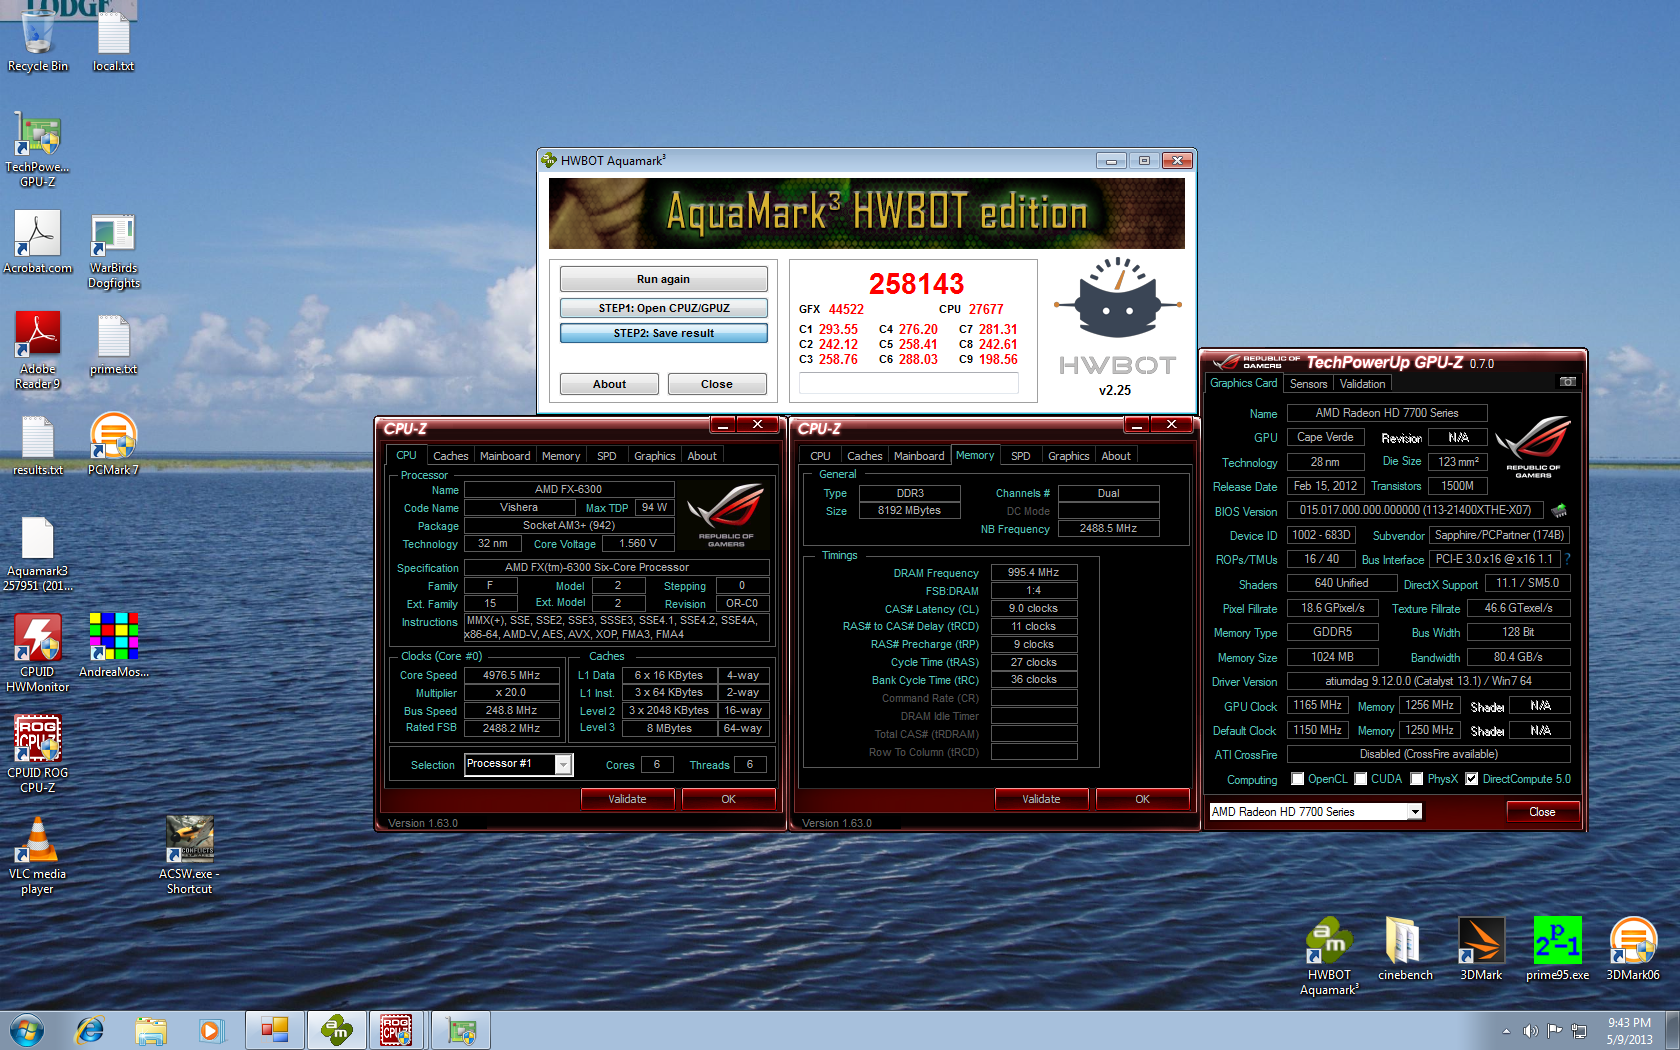1680x1050 pixels.
Task: Toggle the CUDA checkbox in GPU-Z
Action: point(1361,779)
